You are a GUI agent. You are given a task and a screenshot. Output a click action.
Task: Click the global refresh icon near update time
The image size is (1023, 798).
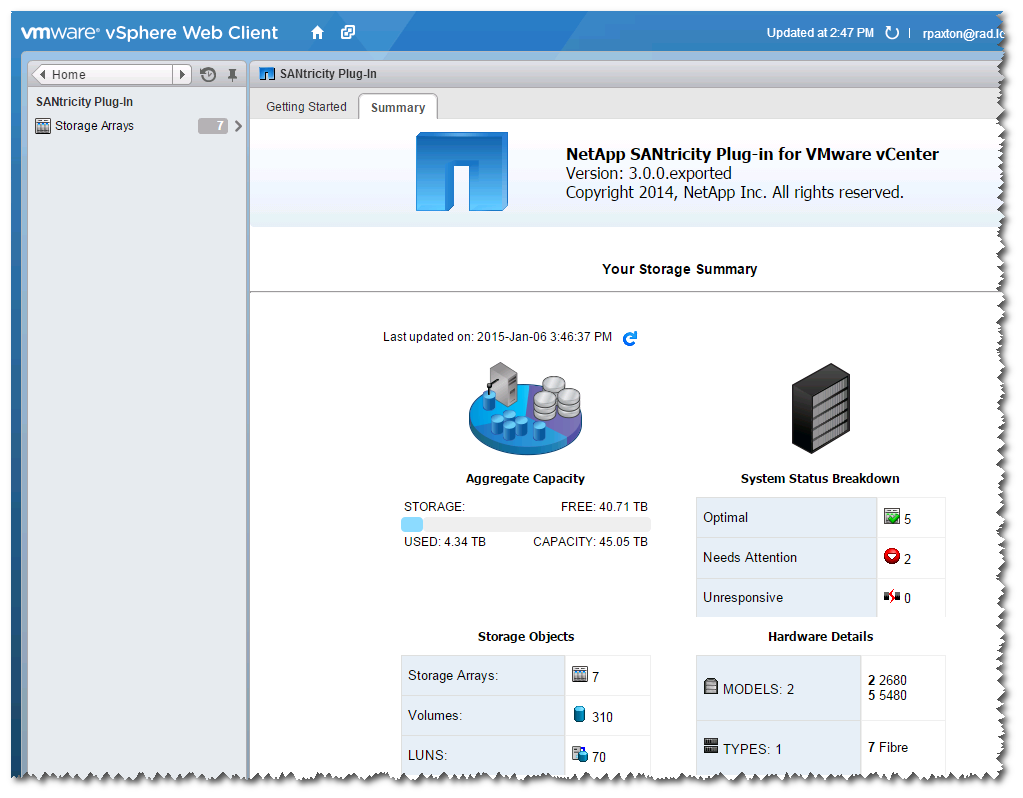pos(892,33)
